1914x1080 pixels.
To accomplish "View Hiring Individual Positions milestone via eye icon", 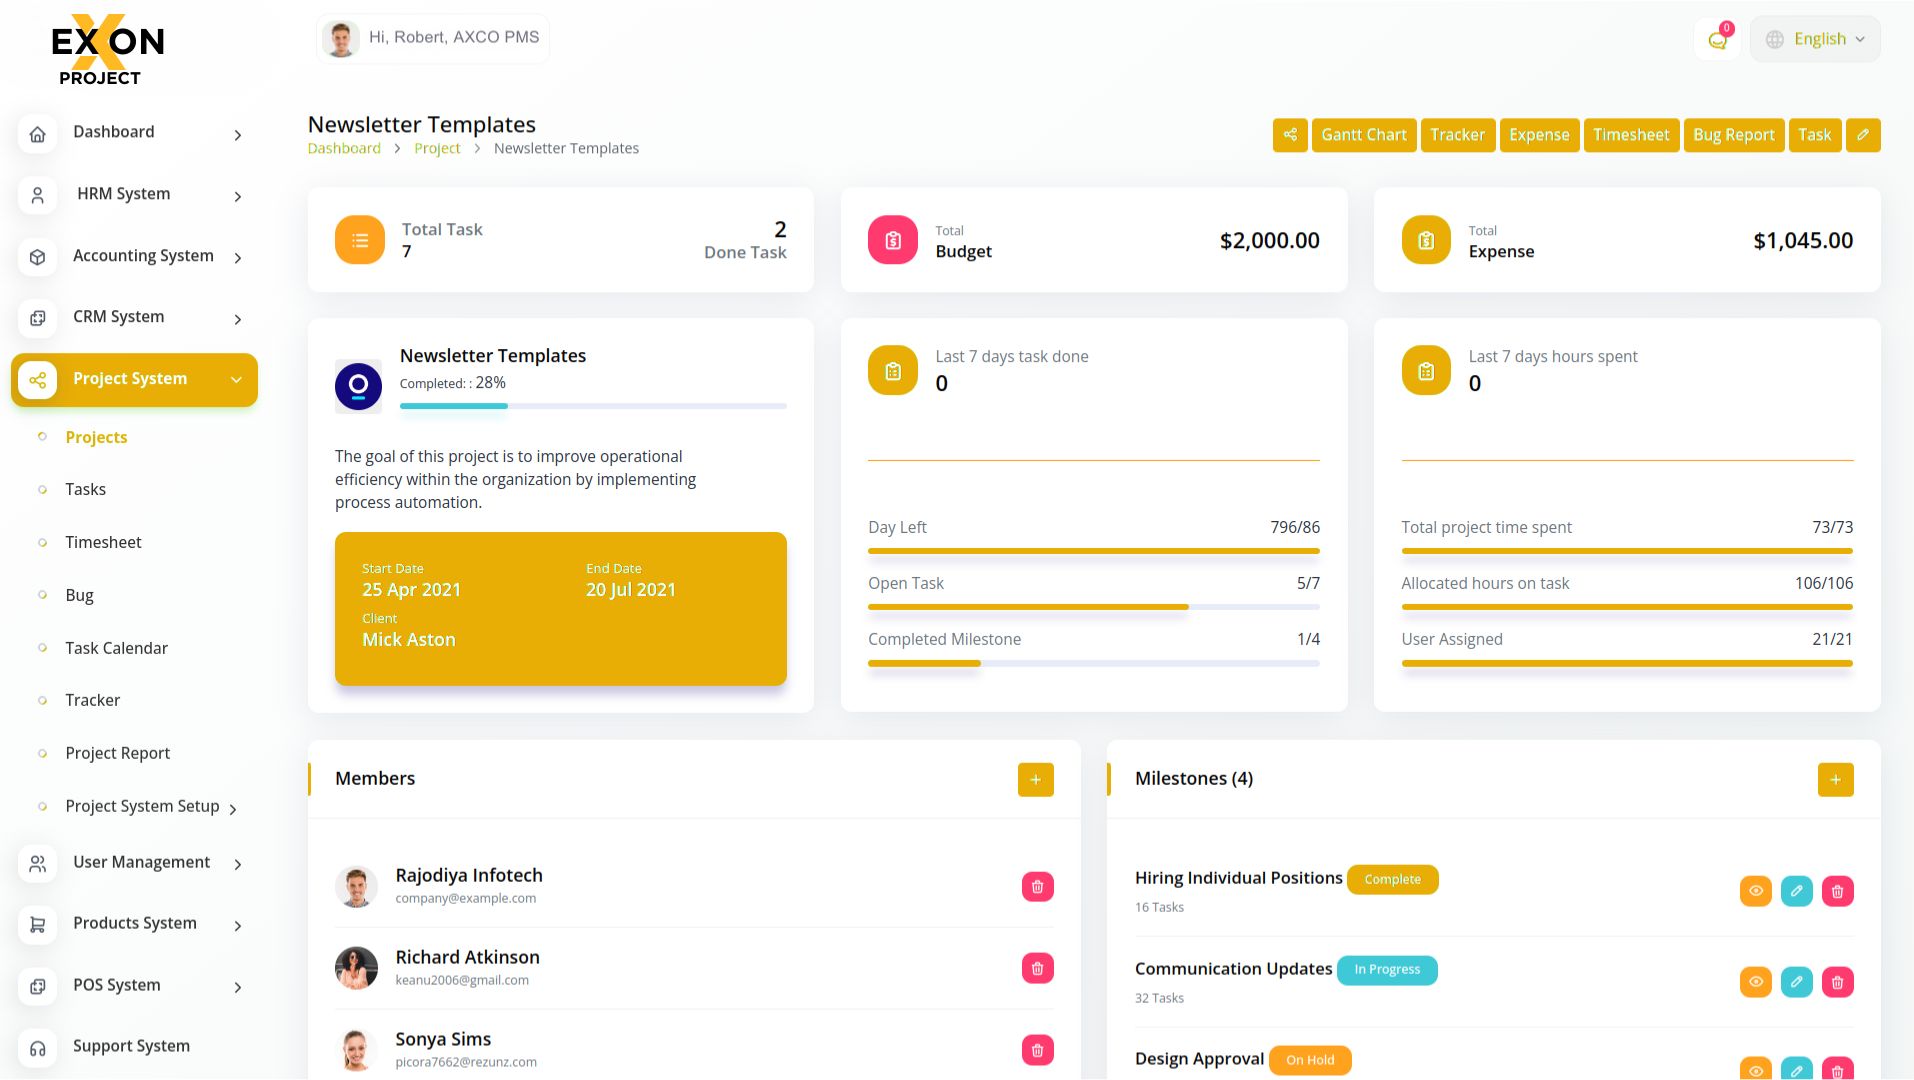I will click(1755, 891).
